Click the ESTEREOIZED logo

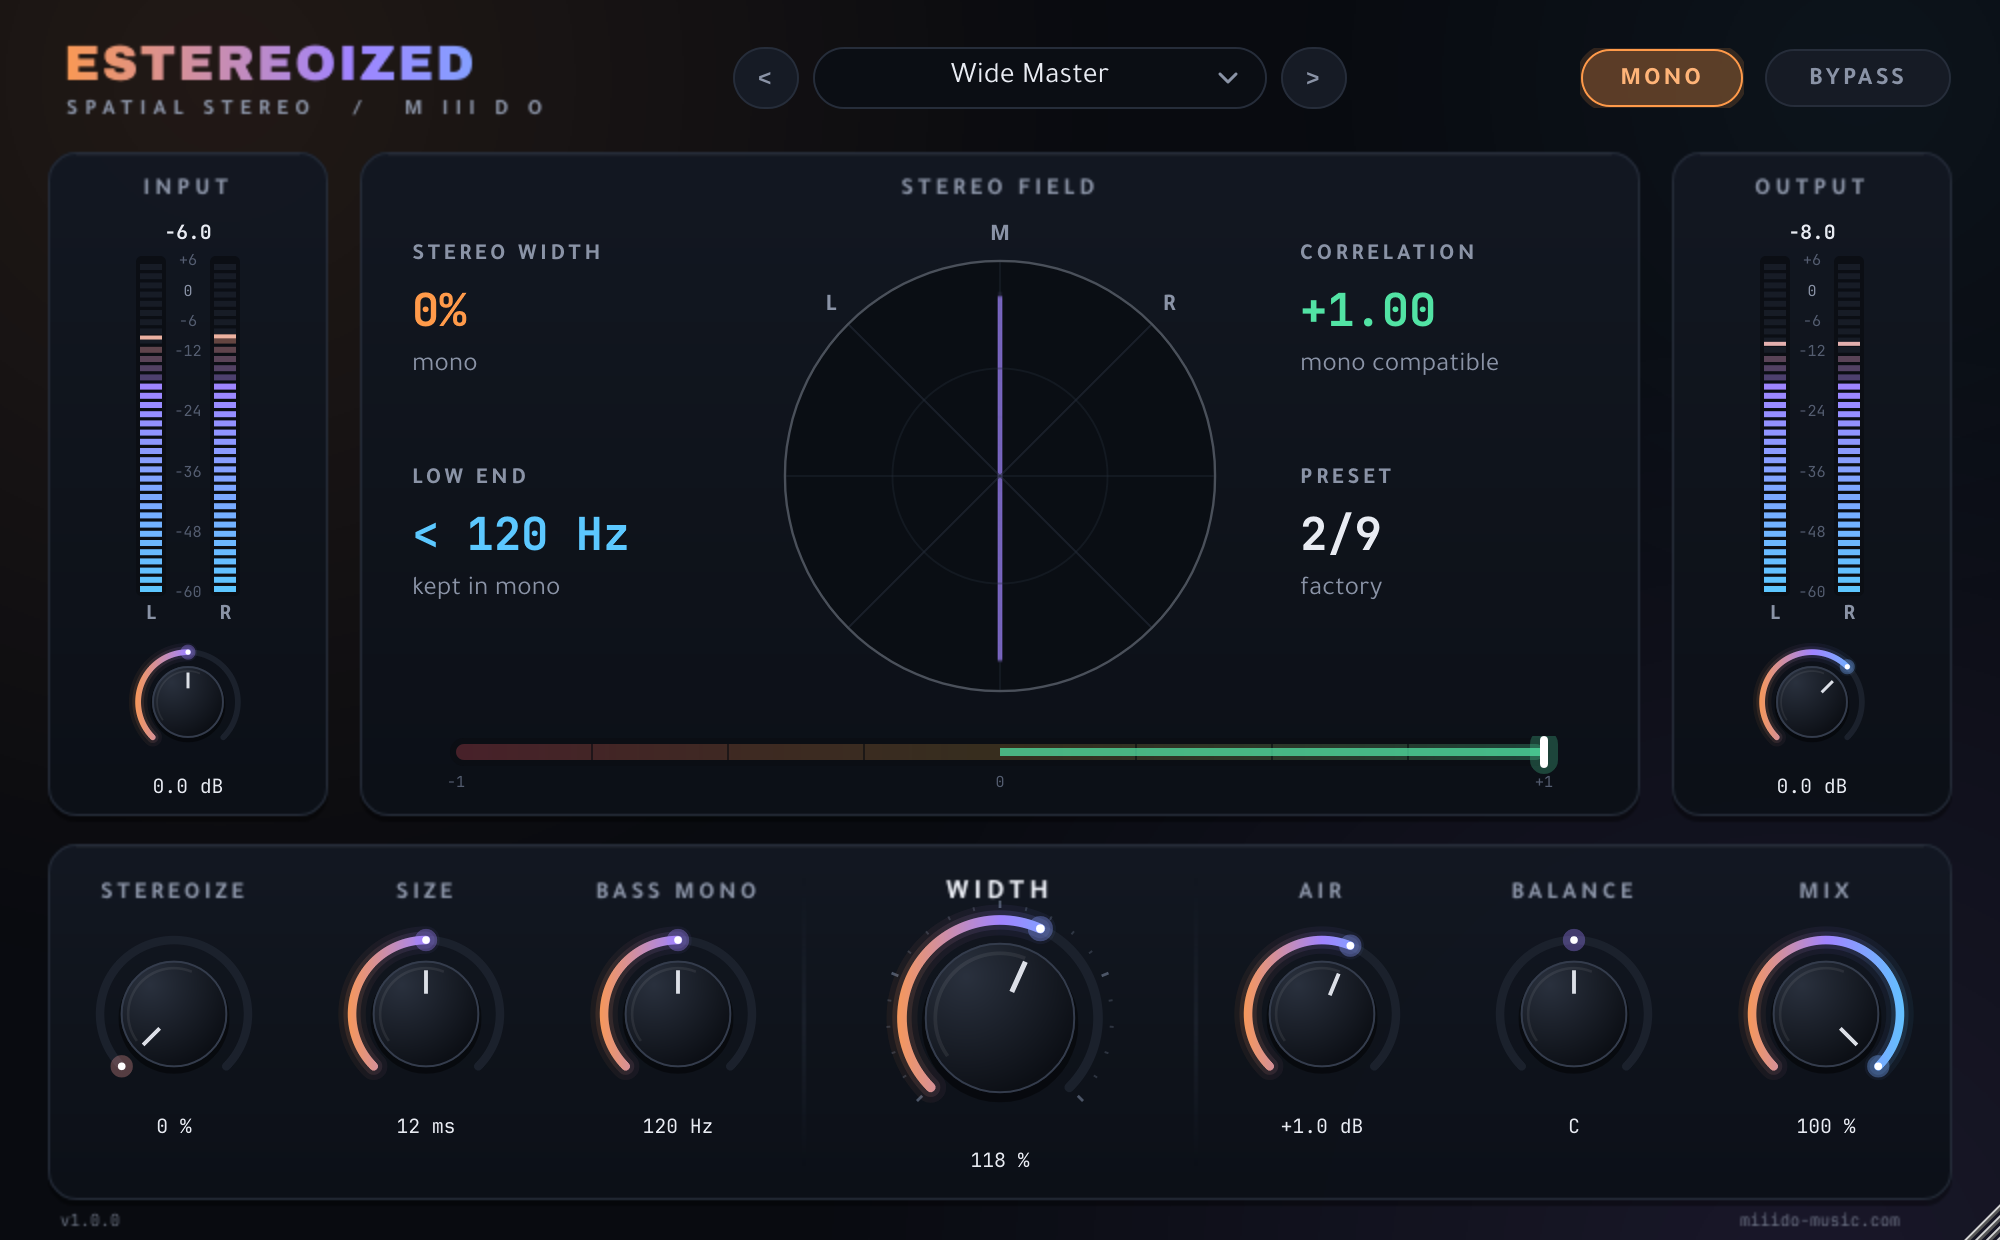pyautogui.click(x=270, y=64)
